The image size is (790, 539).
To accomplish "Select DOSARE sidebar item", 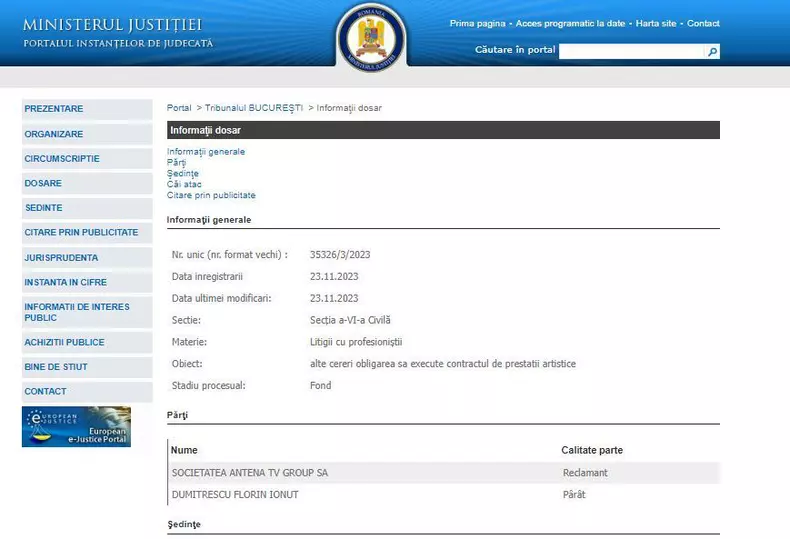I will coord(87,183).
